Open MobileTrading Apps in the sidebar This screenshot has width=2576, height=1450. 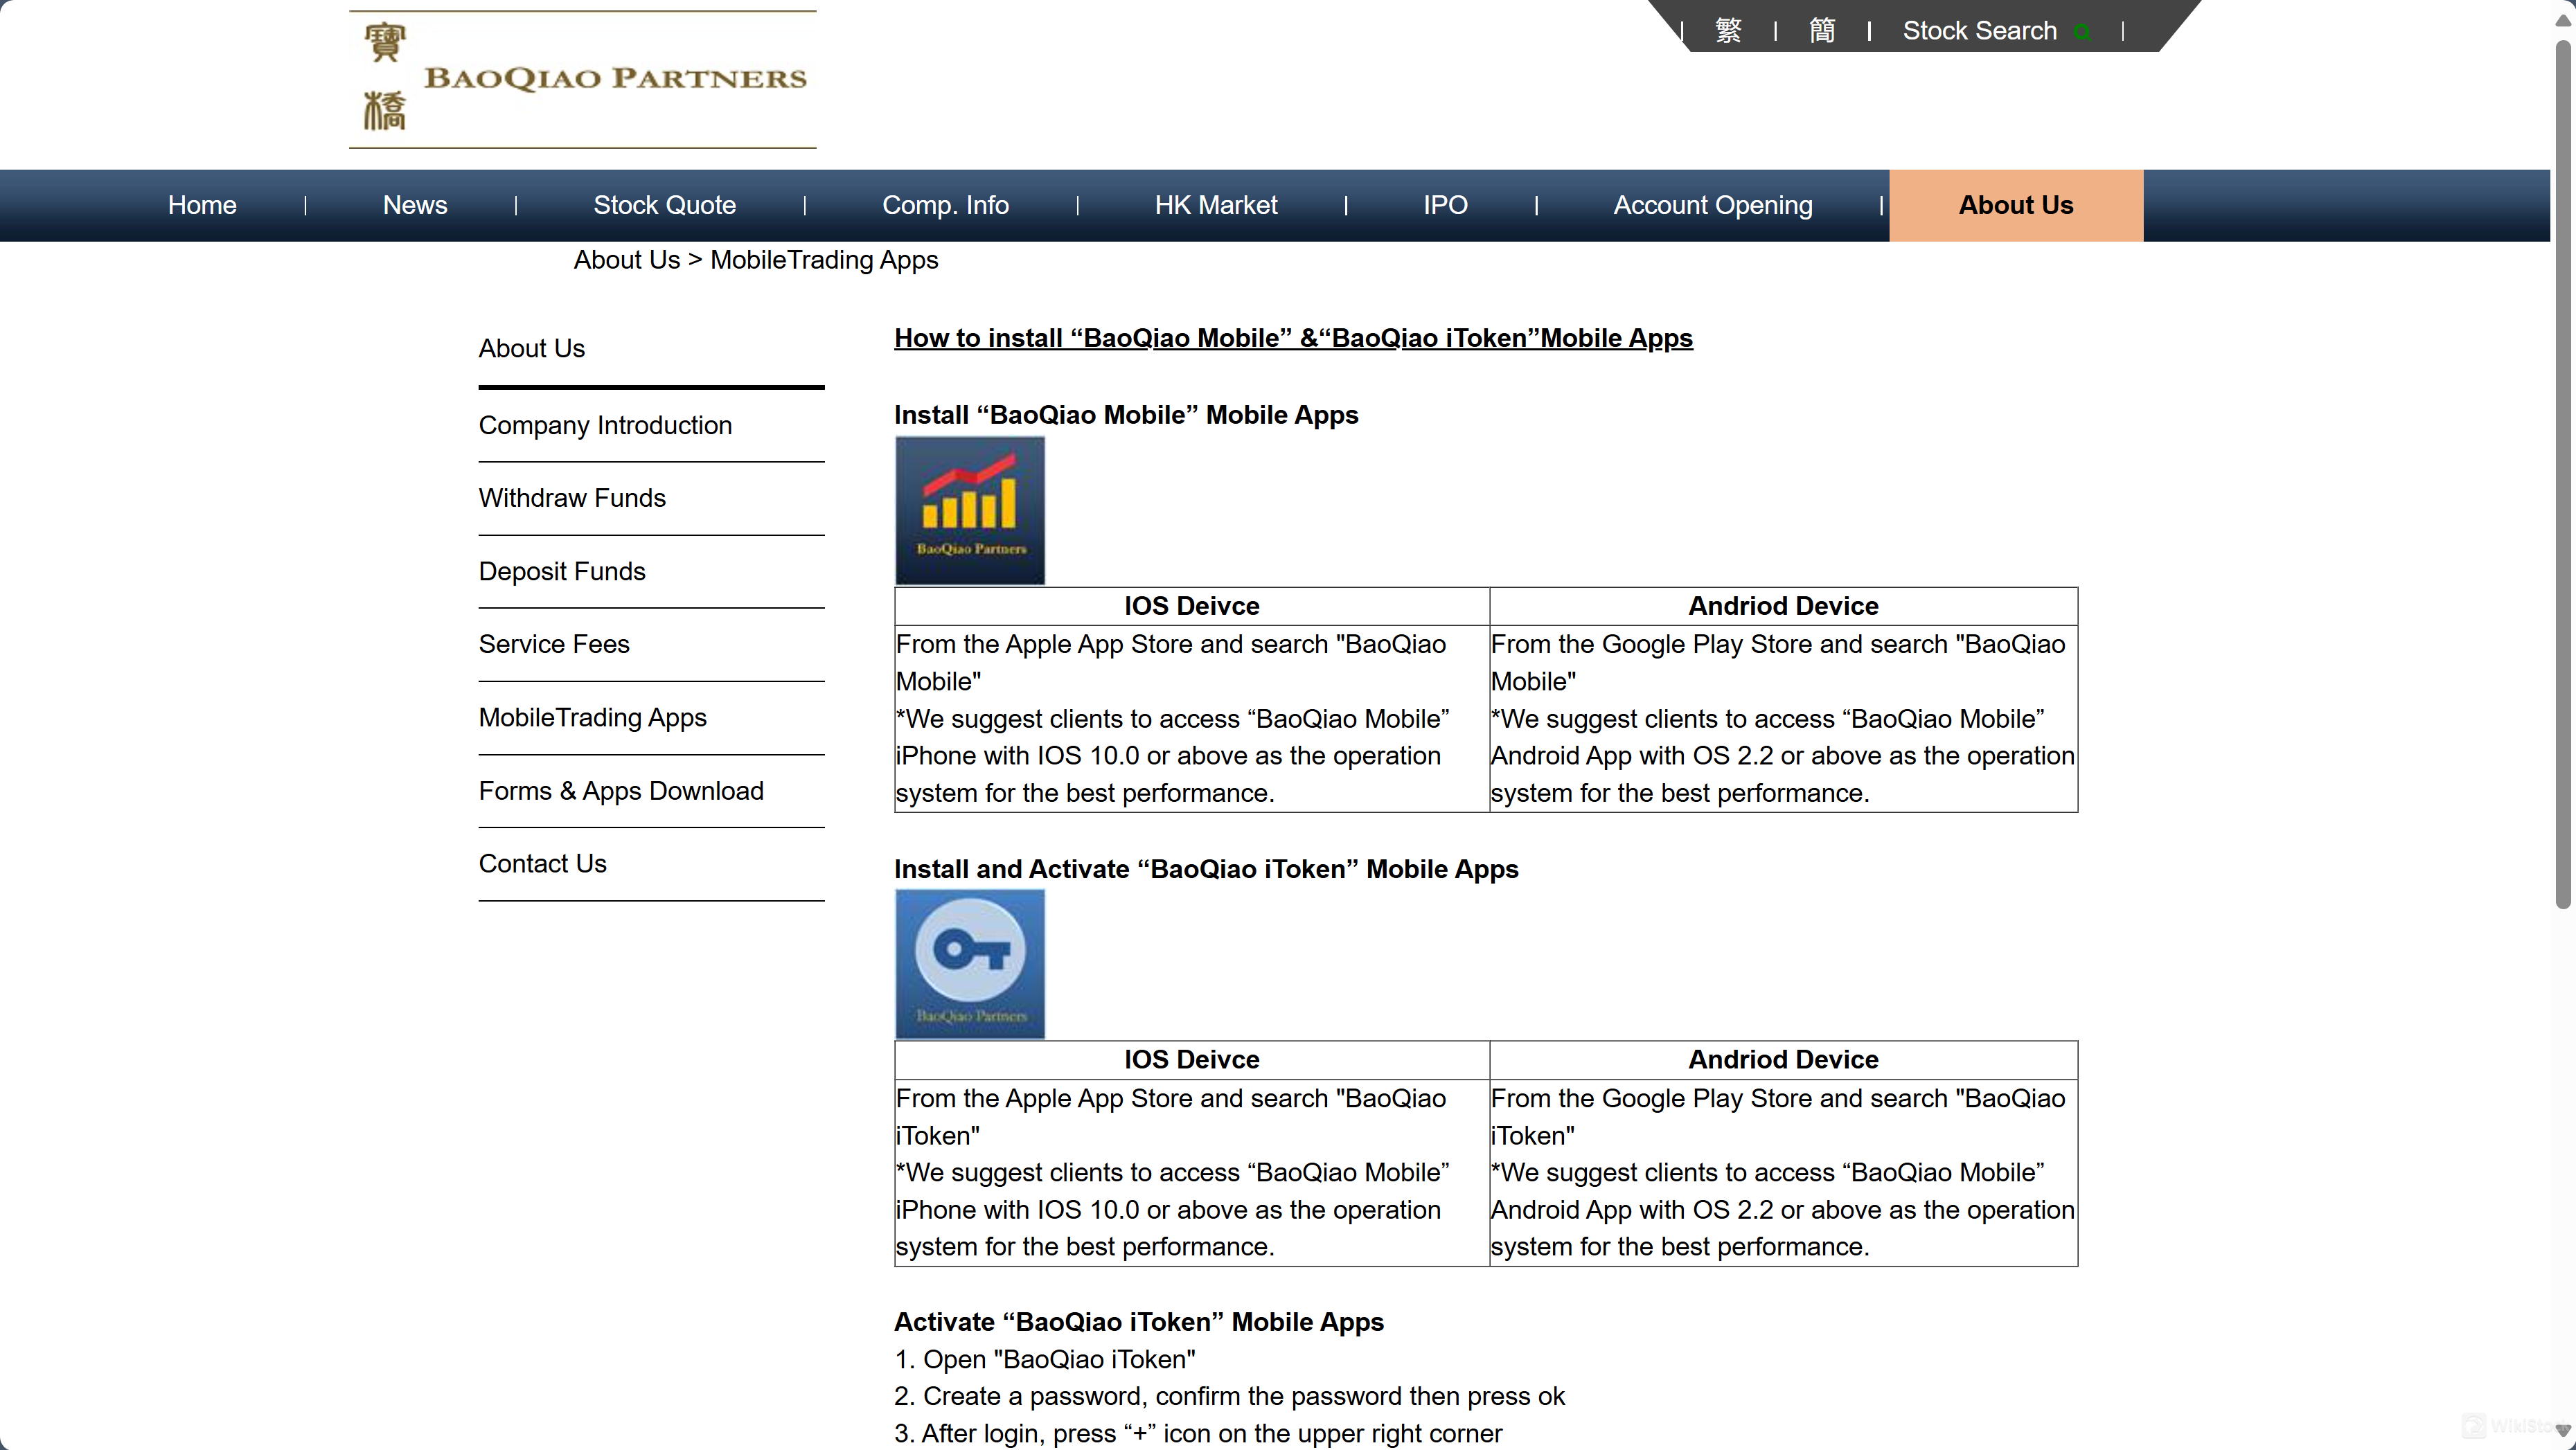tap(592, 717)
